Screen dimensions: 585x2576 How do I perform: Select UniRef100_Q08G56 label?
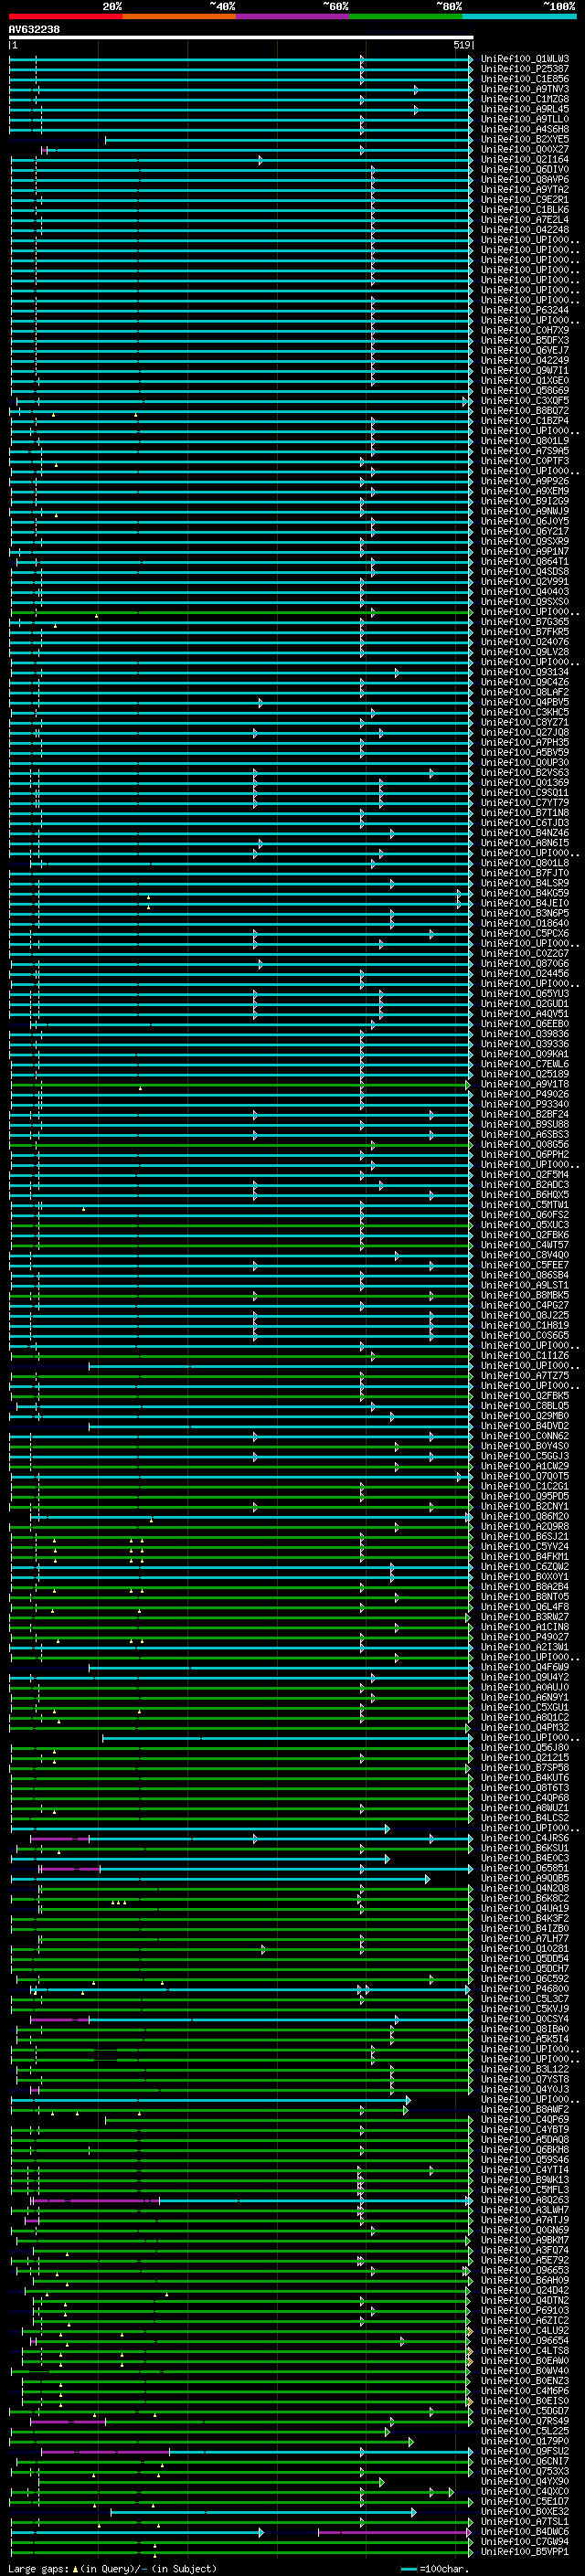pyautogui.click(x=525, y=1145)
